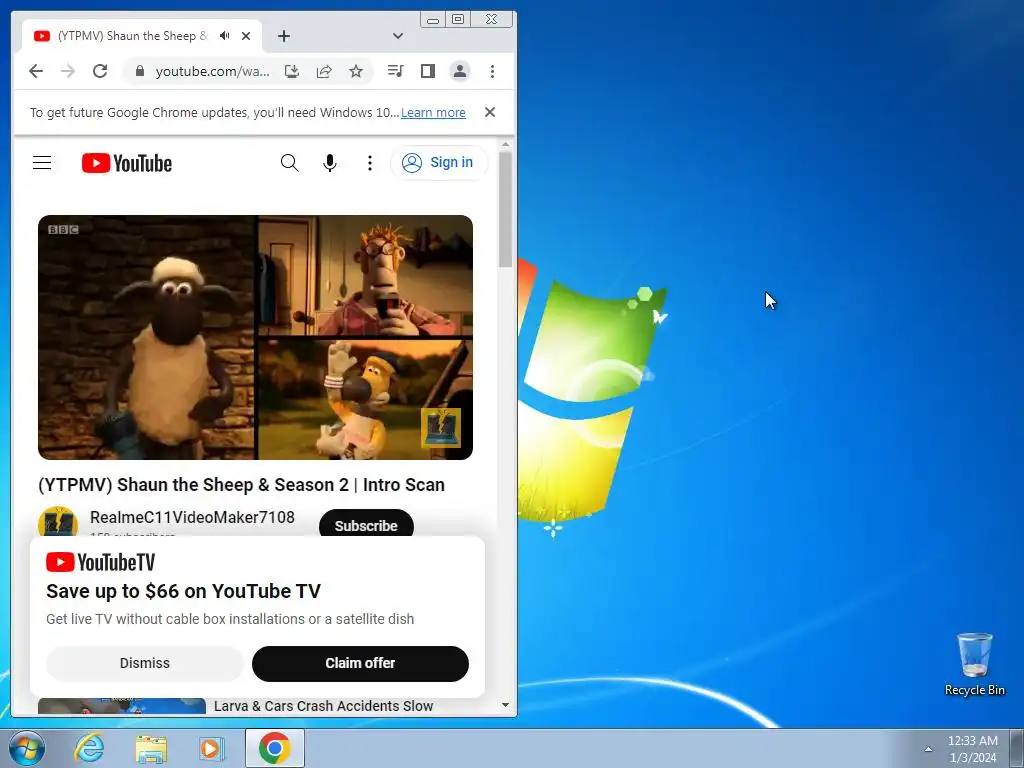Open Chrome three-dot menu
The image size is (1024, 768).
(492, 71)
